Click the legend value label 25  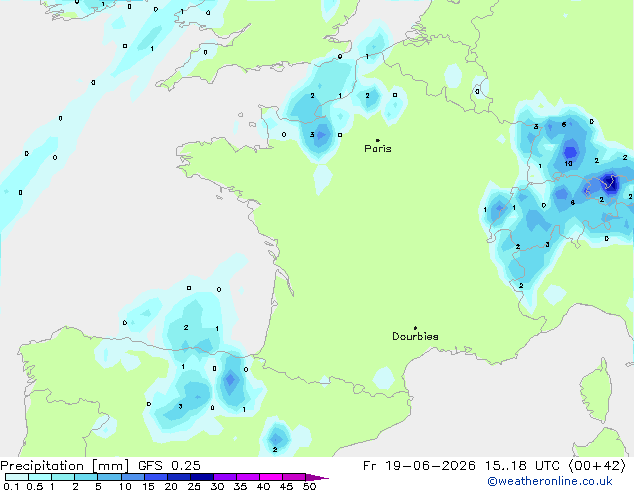pyautogui.click(x=194, y=486)
